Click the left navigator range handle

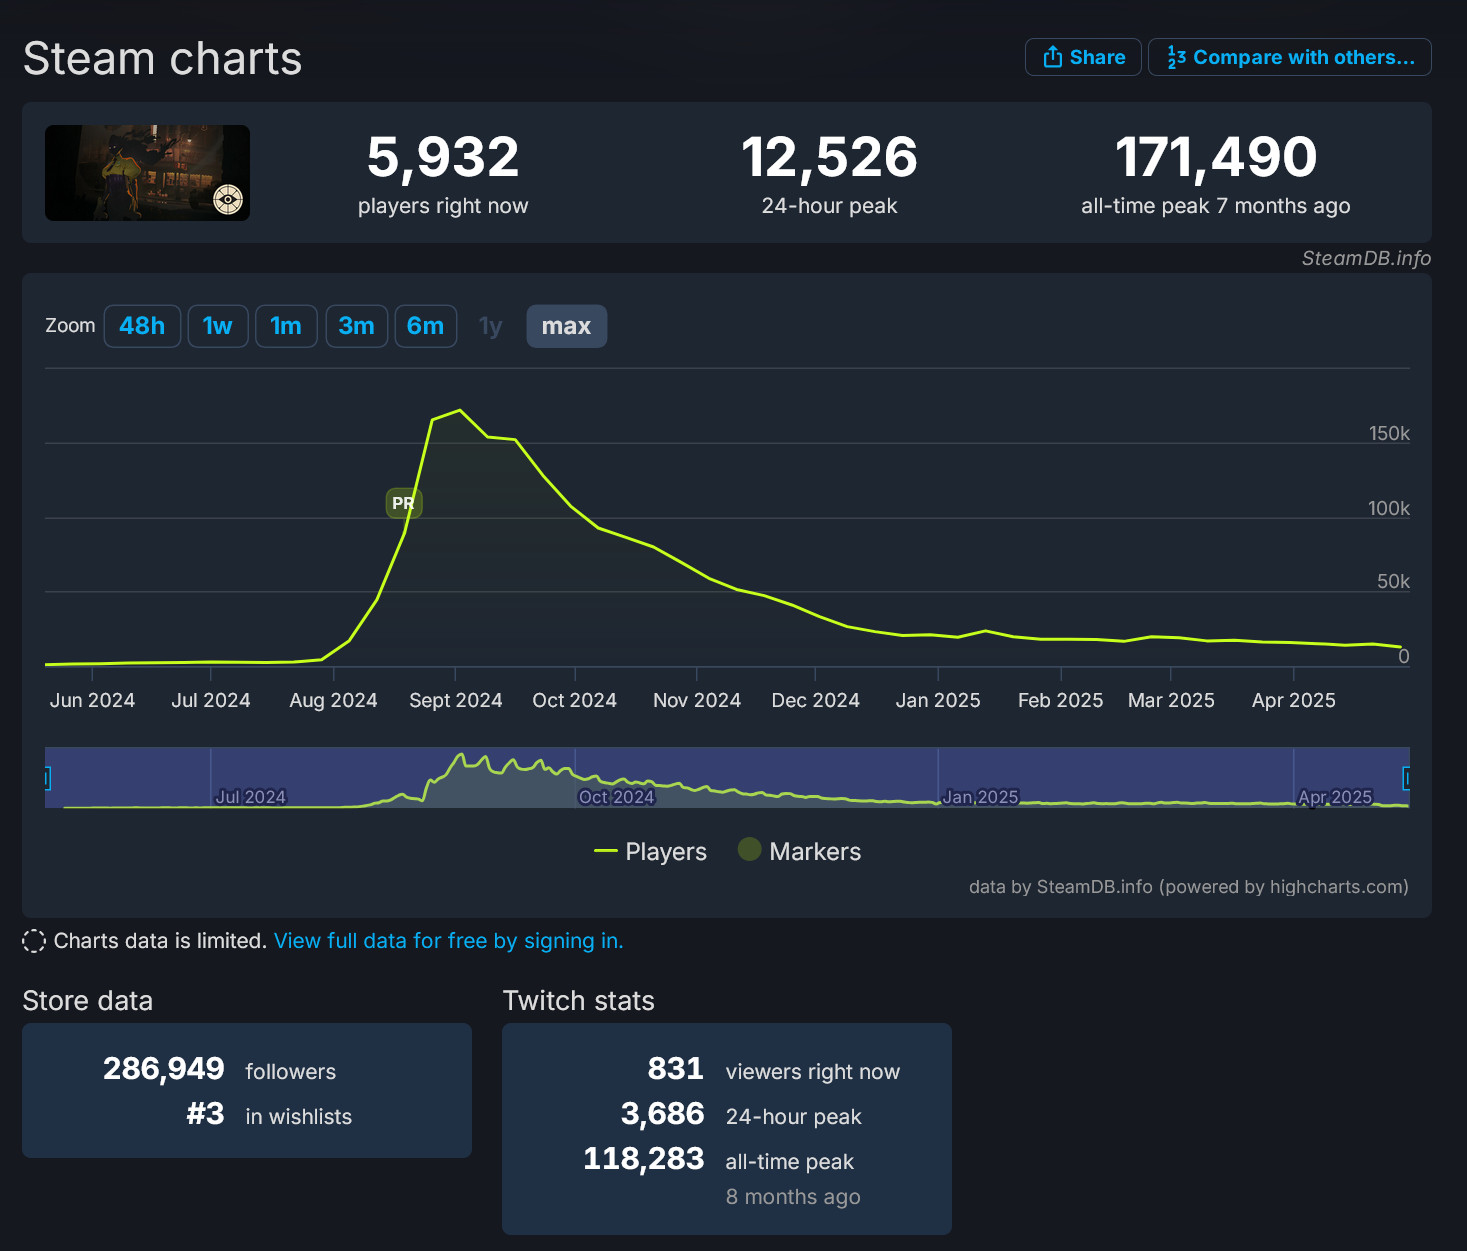point(47,778)
